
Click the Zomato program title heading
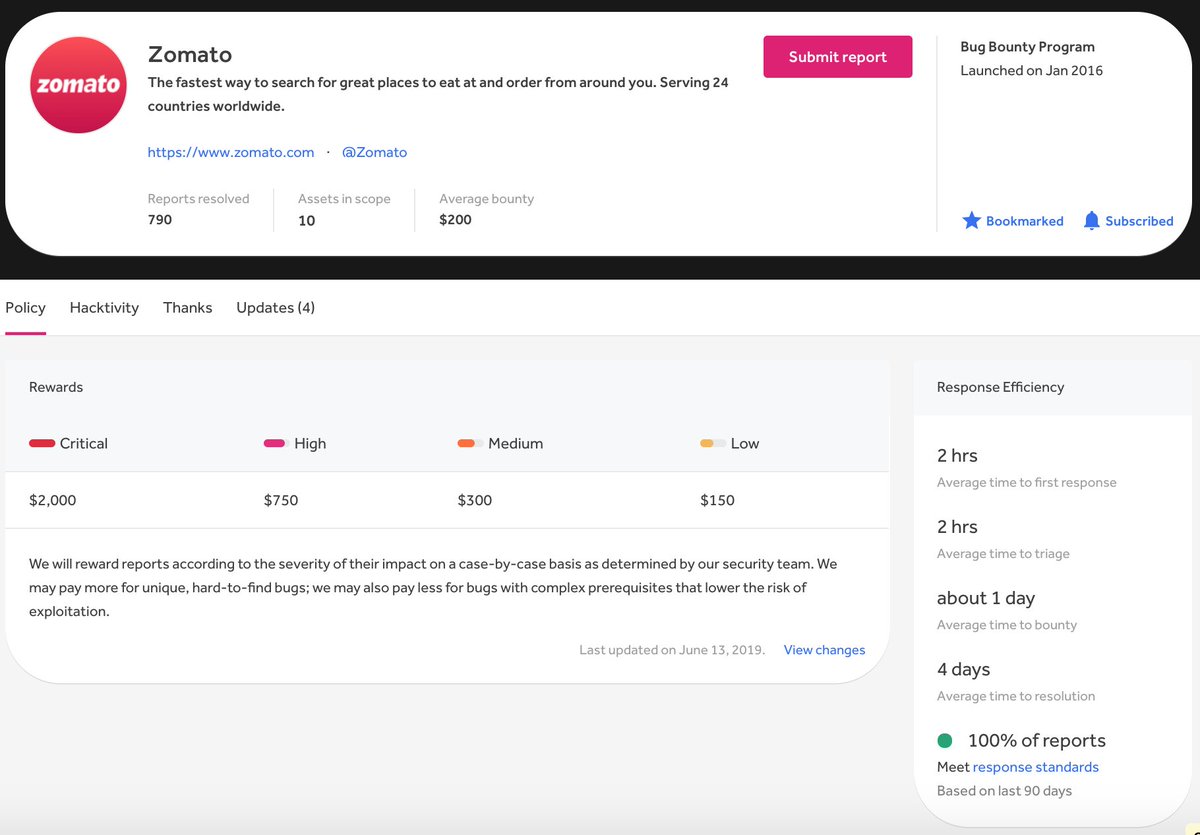(190, 54)
